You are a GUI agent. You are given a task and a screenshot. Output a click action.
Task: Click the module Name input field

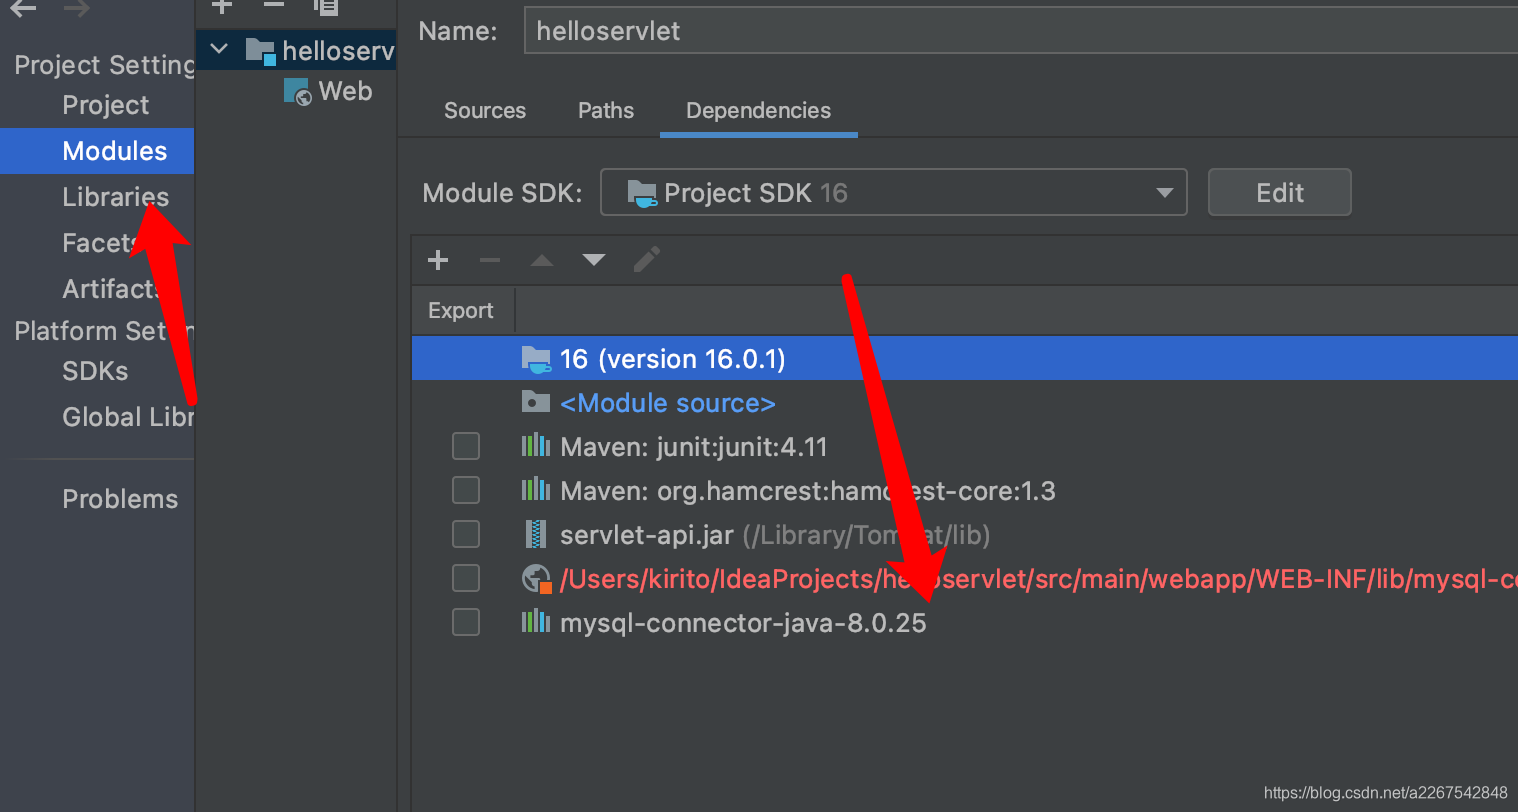tap(1021, 31)
